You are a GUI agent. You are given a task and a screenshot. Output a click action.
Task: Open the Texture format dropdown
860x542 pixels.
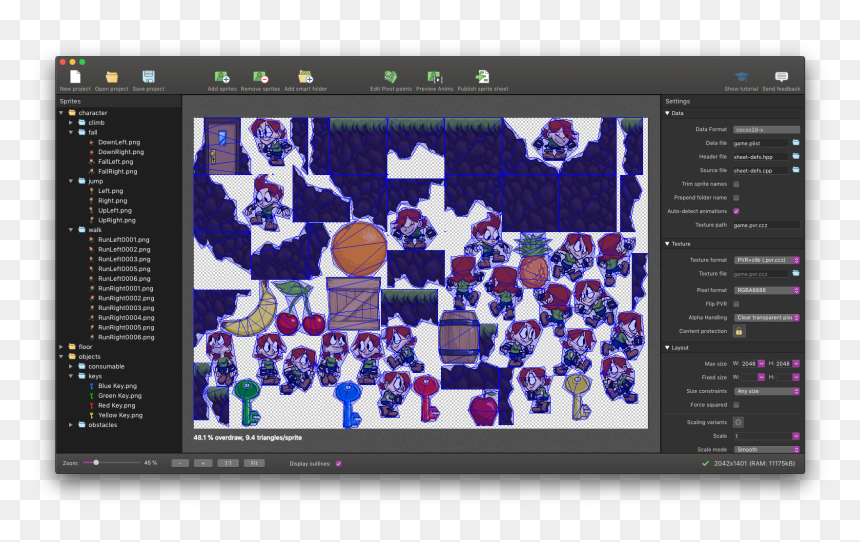coord(766,260)
